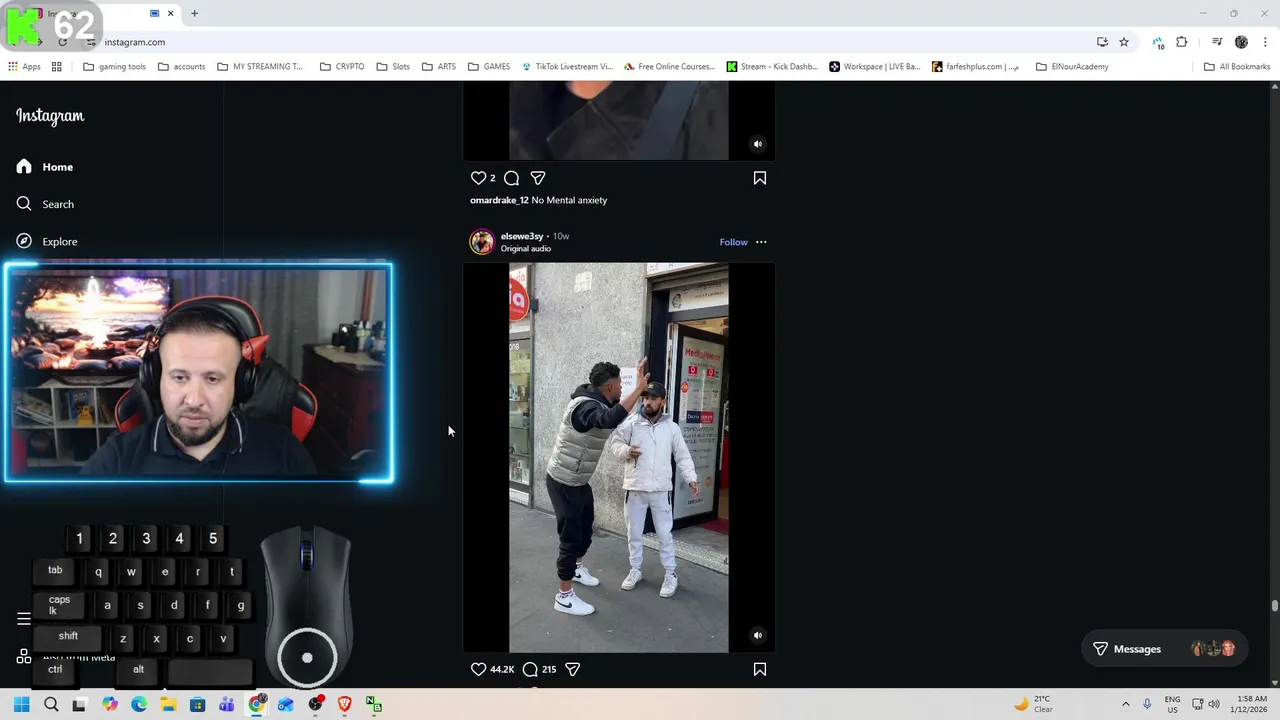Viewport: 1280px width, 720px height.
Task: Bookmark this page with the star icon
Action: tap(1124, 42)
